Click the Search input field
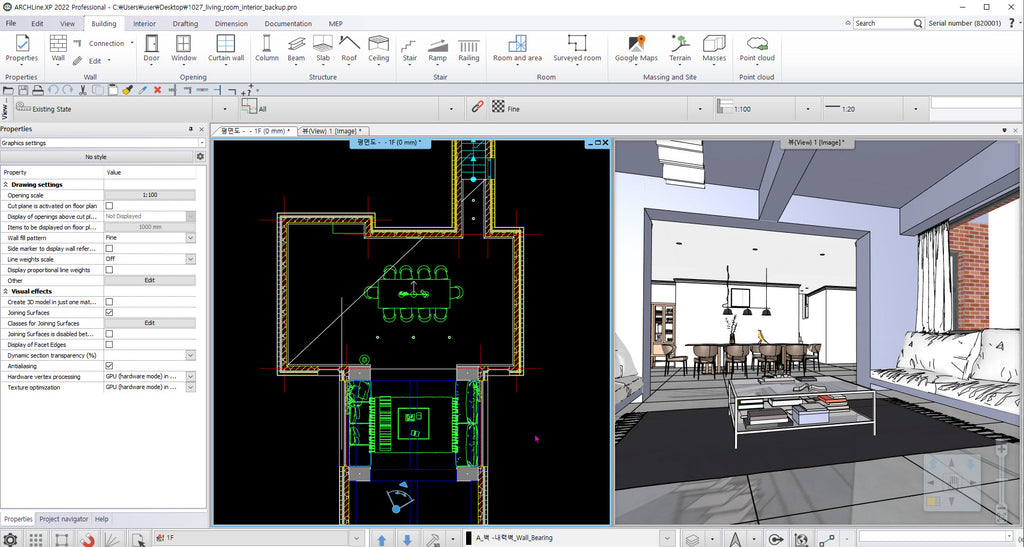This screenshot has width=1024, height=547. 882,23
